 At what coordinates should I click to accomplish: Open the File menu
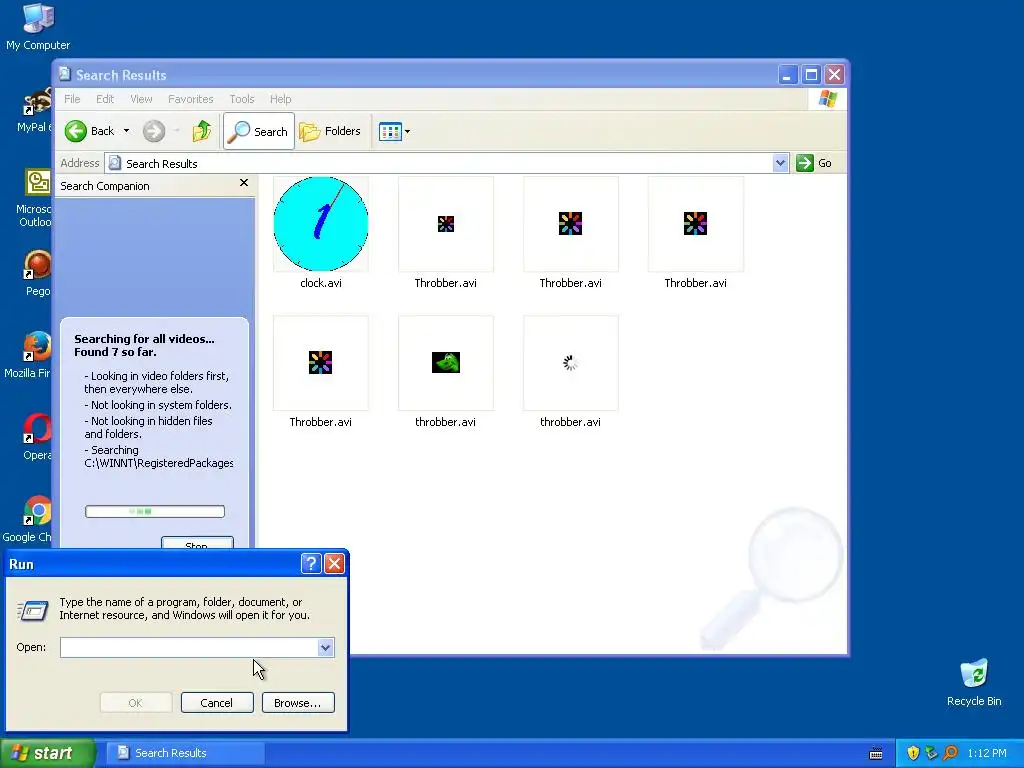72,99
